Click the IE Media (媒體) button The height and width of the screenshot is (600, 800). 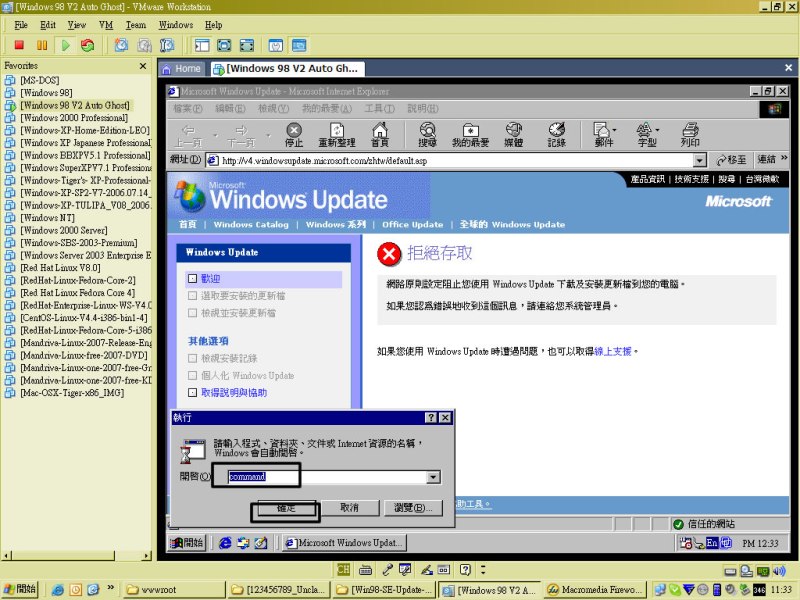click(x=513, y=135)
